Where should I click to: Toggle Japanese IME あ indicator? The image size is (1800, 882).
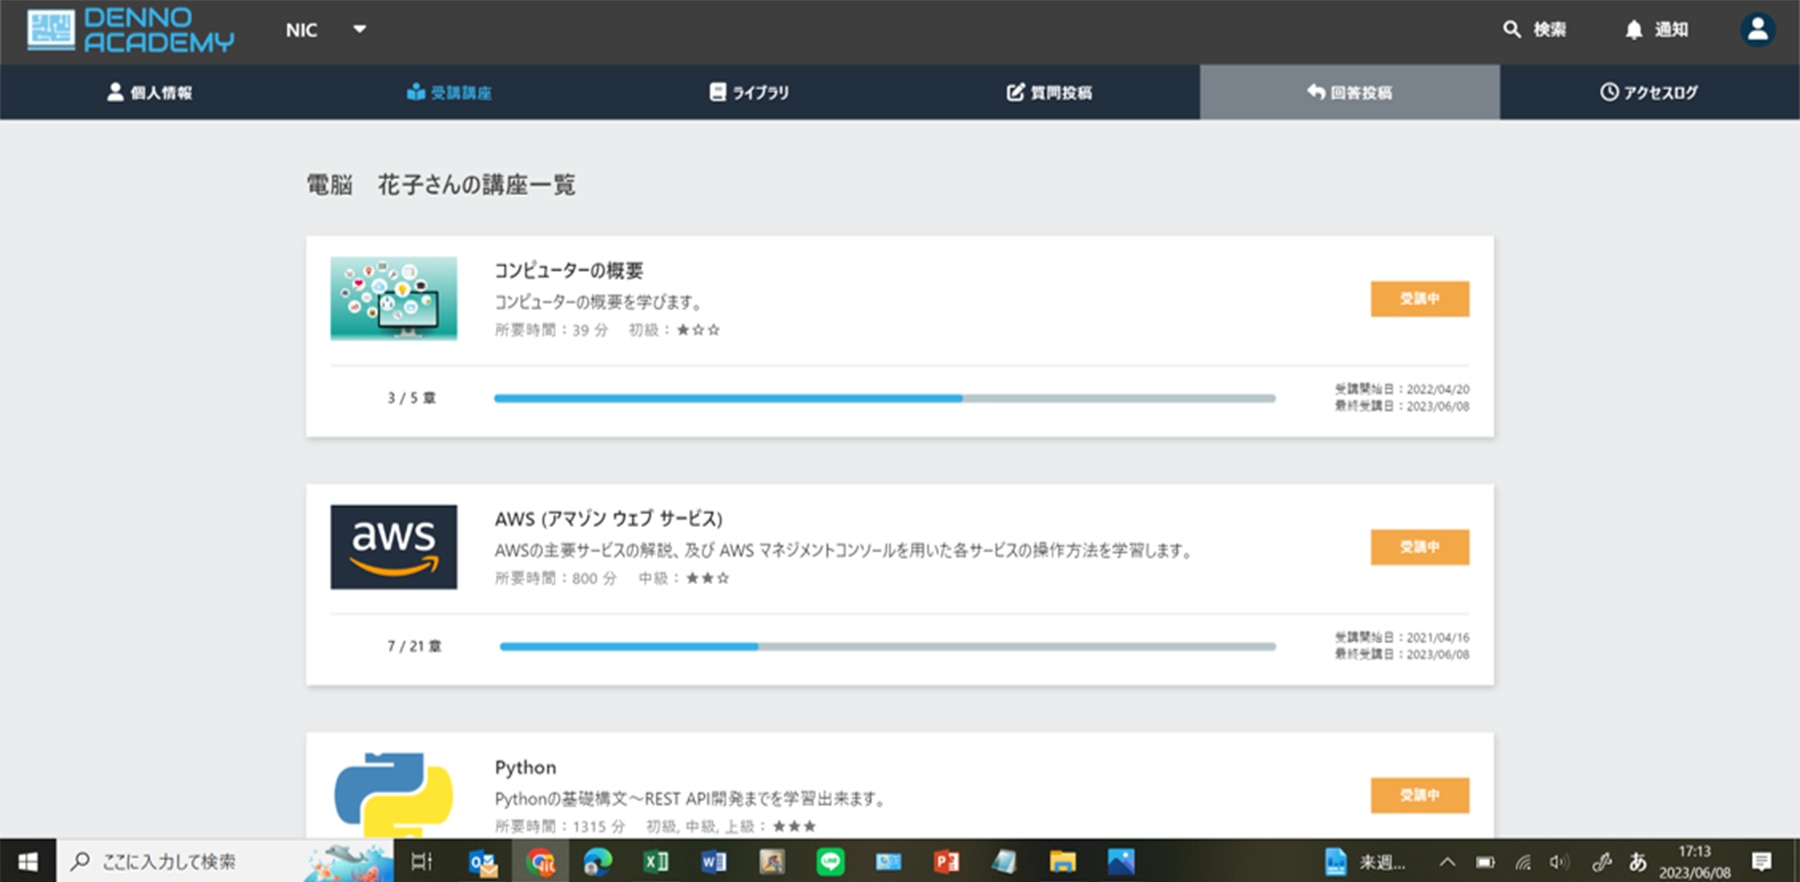(1638, 861)
